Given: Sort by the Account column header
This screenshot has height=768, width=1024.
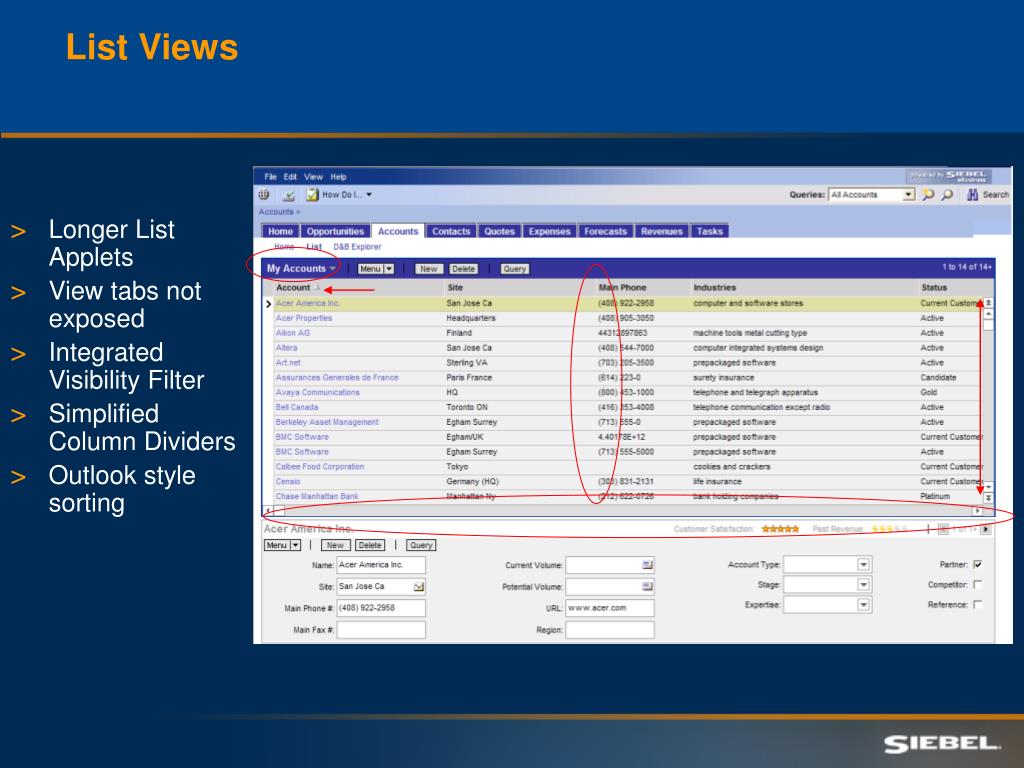Looking at the screenshot, I should click(293, 287).
